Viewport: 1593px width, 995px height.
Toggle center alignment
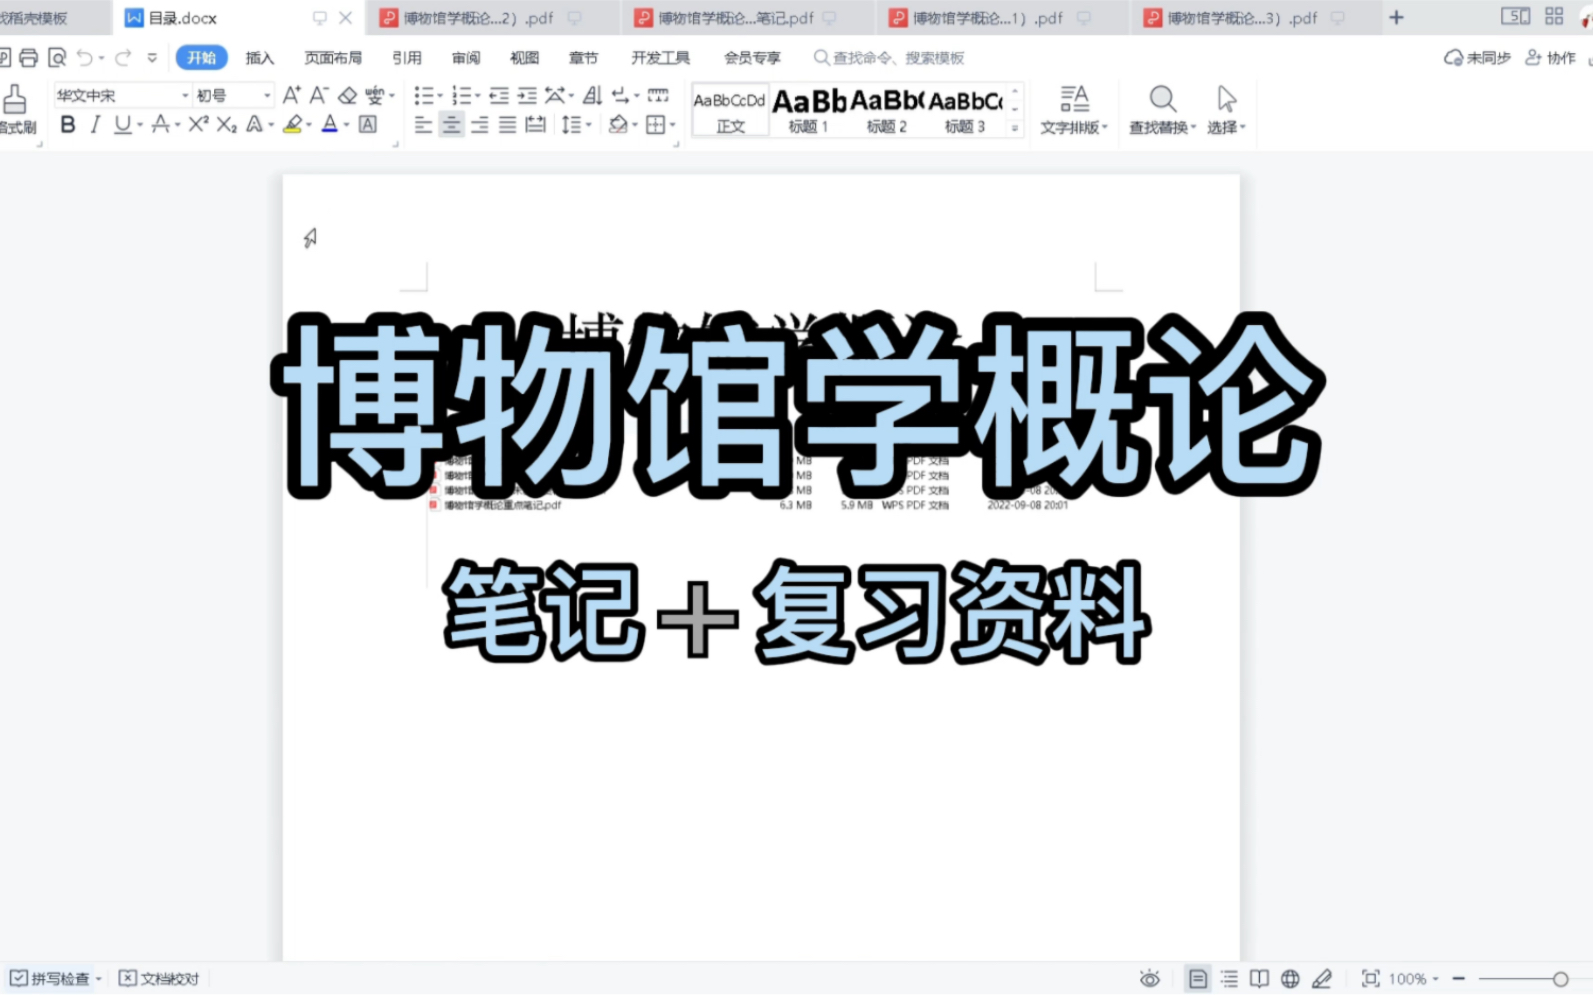point(452,124)
